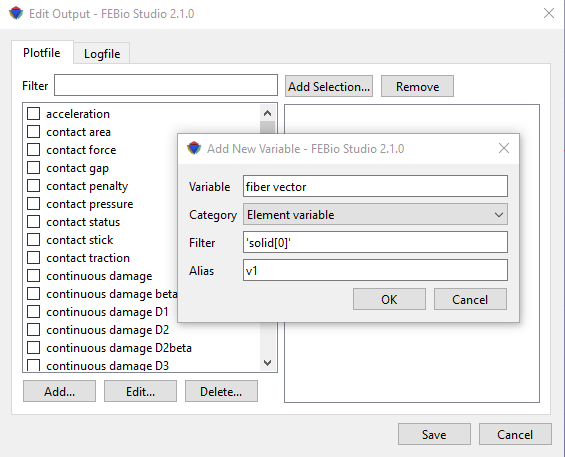
Task: Click the Filter field containing 'solid[0]'
Action: click(x=375, y=242)
